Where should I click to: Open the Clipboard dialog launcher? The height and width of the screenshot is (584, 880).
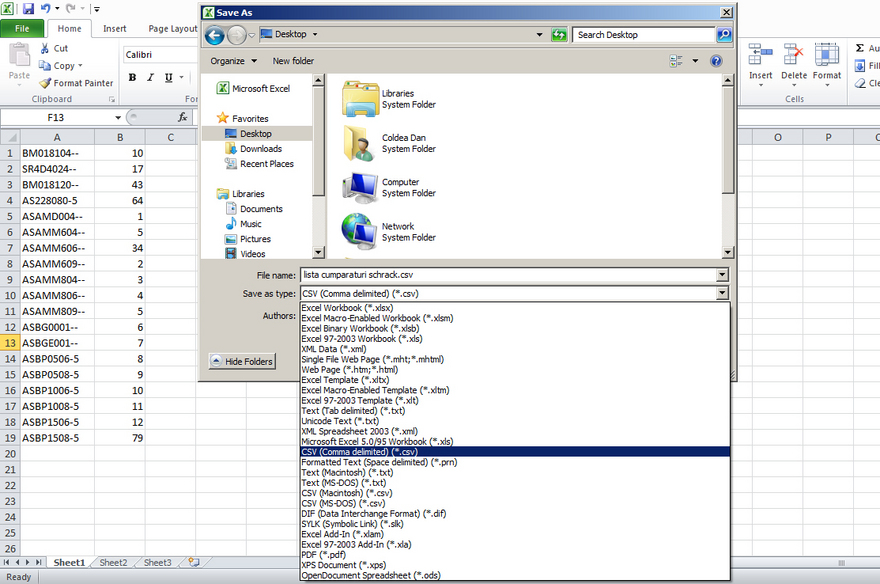(112, 99)
